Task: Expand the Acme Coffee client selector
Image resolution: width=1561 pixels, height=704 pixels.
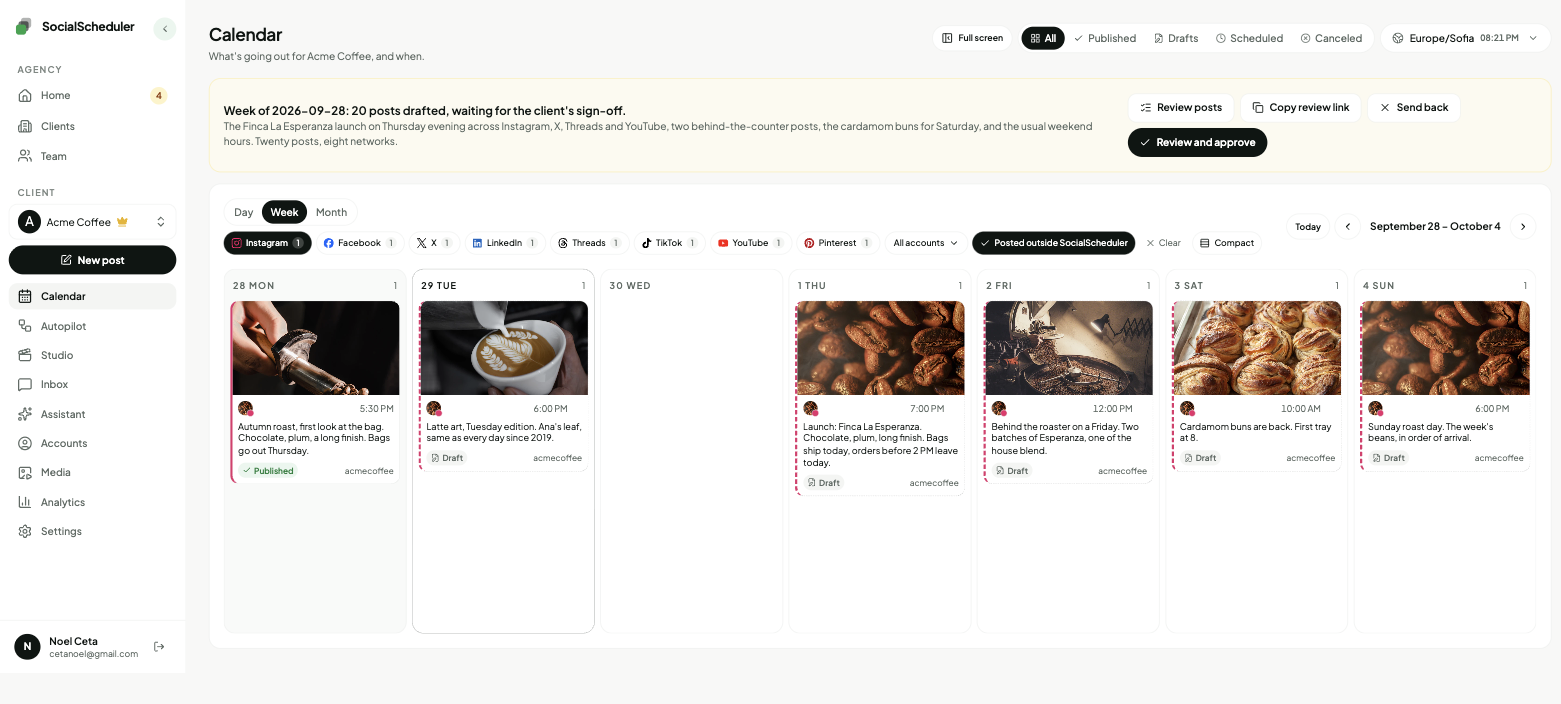Action: (x=92, y=222)
